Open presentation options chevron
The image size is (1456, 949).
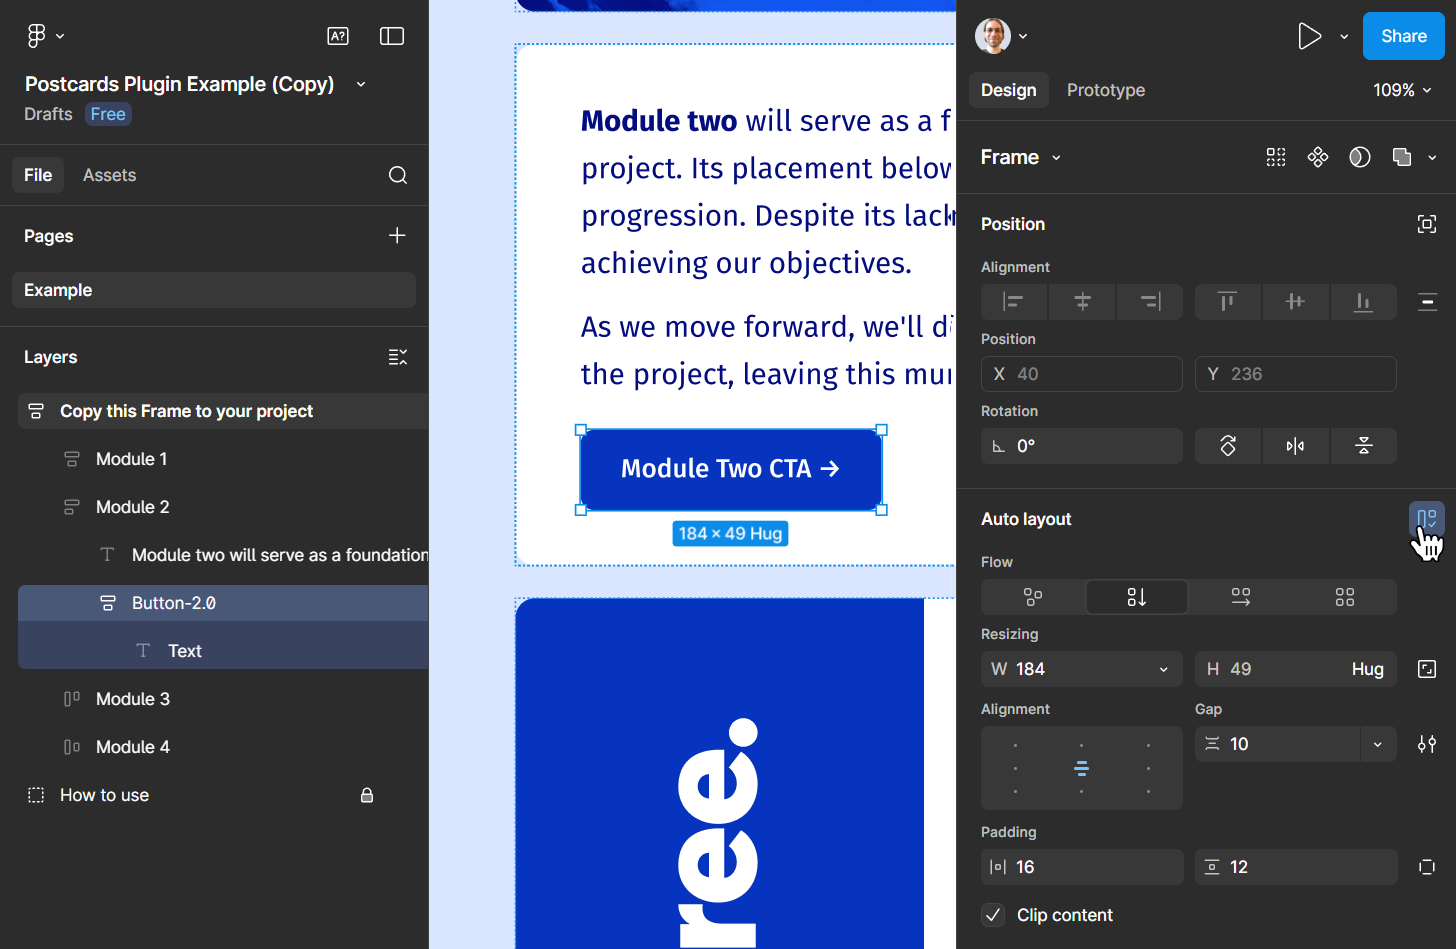click(x=1344, y=37)
